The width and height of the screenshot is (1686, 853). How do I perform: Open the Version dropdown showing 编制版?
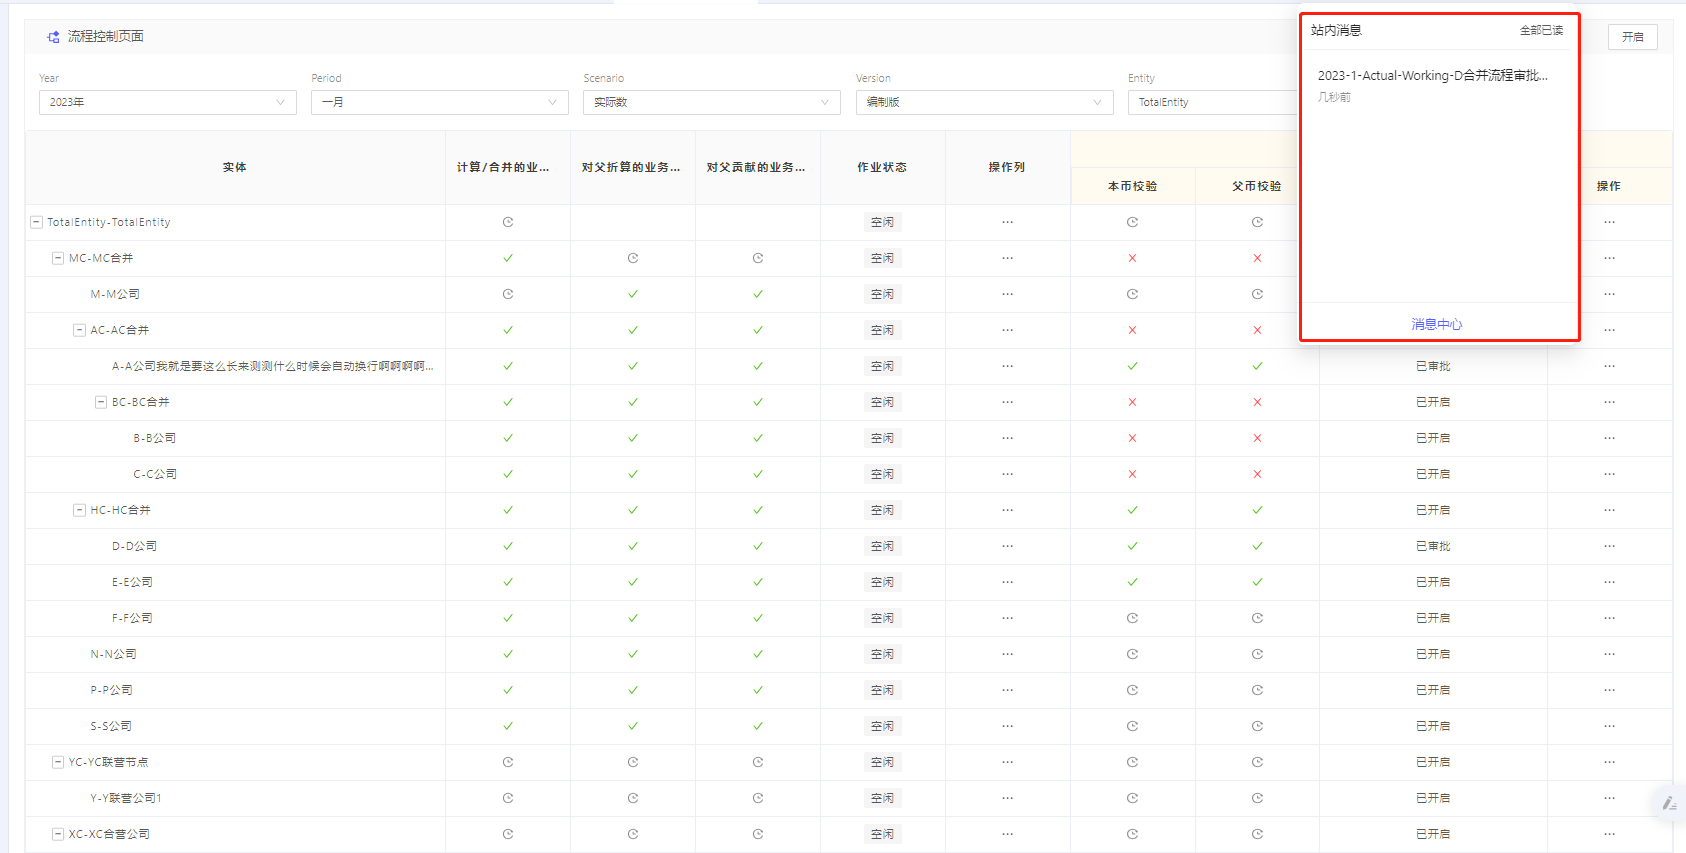984,102
